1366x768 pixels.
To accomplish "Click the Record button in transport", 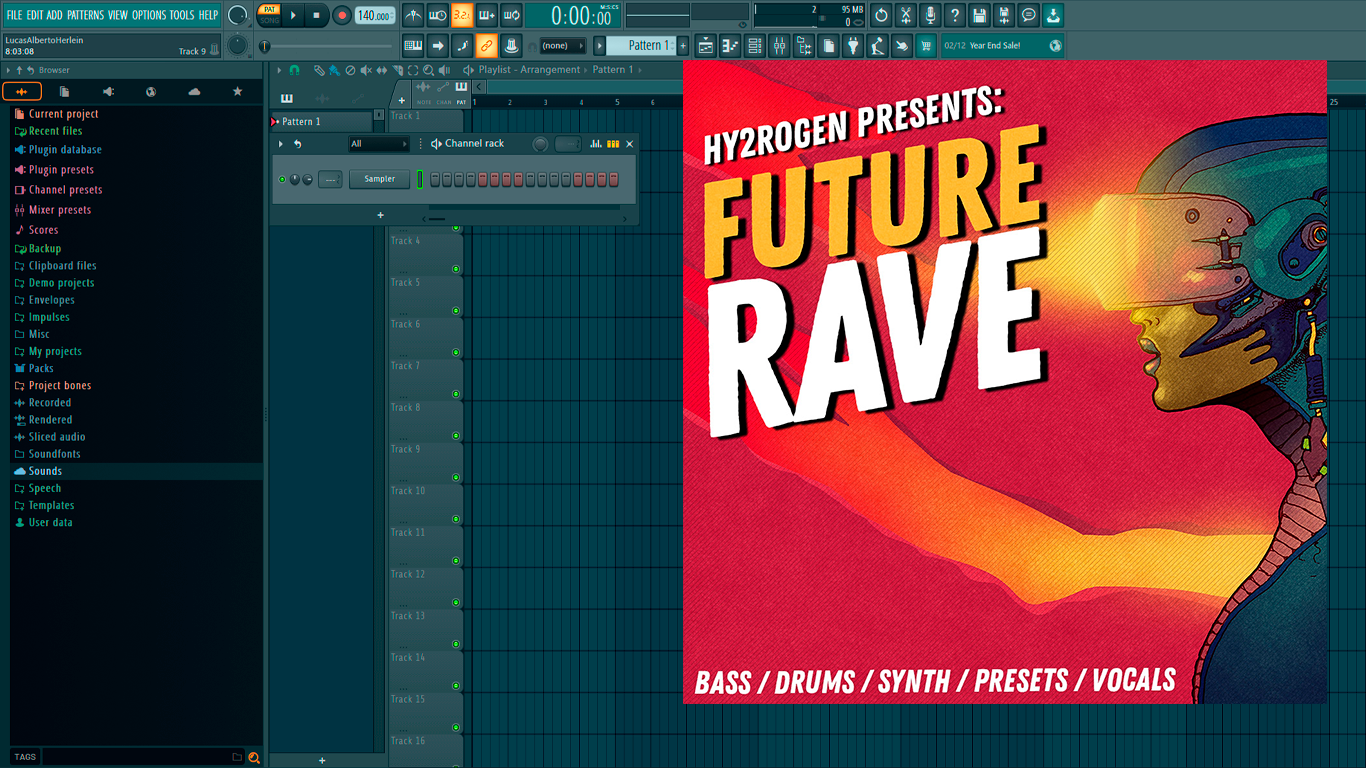I will point(342,16).
